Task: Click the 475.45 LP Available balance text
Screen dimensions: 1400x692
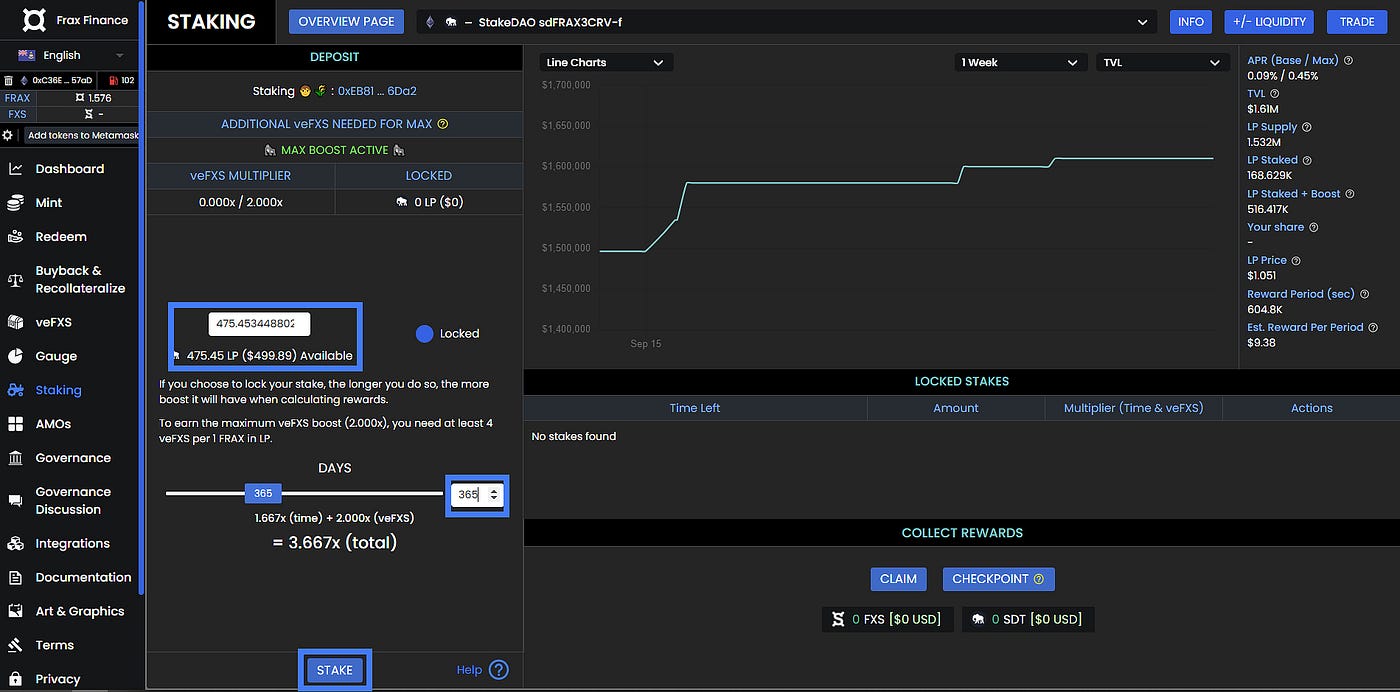Action: point(269,356)
